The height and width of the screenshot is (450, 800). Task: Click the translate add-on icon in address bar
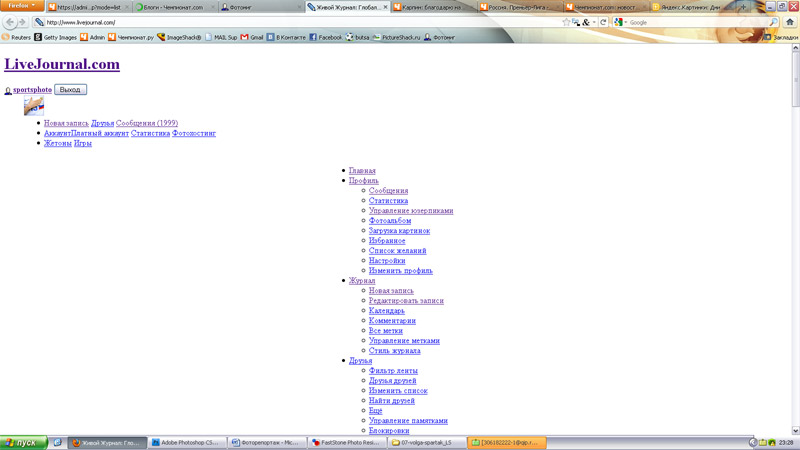576,22
